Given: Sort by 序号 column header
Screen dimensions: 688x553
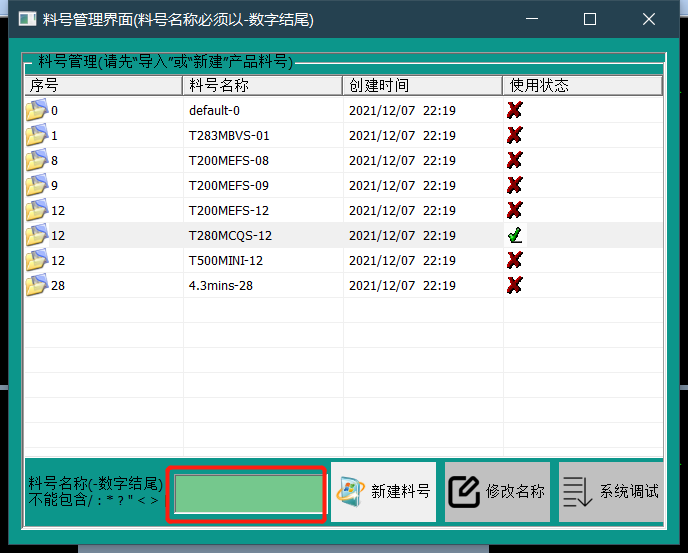Looking at the screenshot, I should pyautogui.click(x=104, y=86).
